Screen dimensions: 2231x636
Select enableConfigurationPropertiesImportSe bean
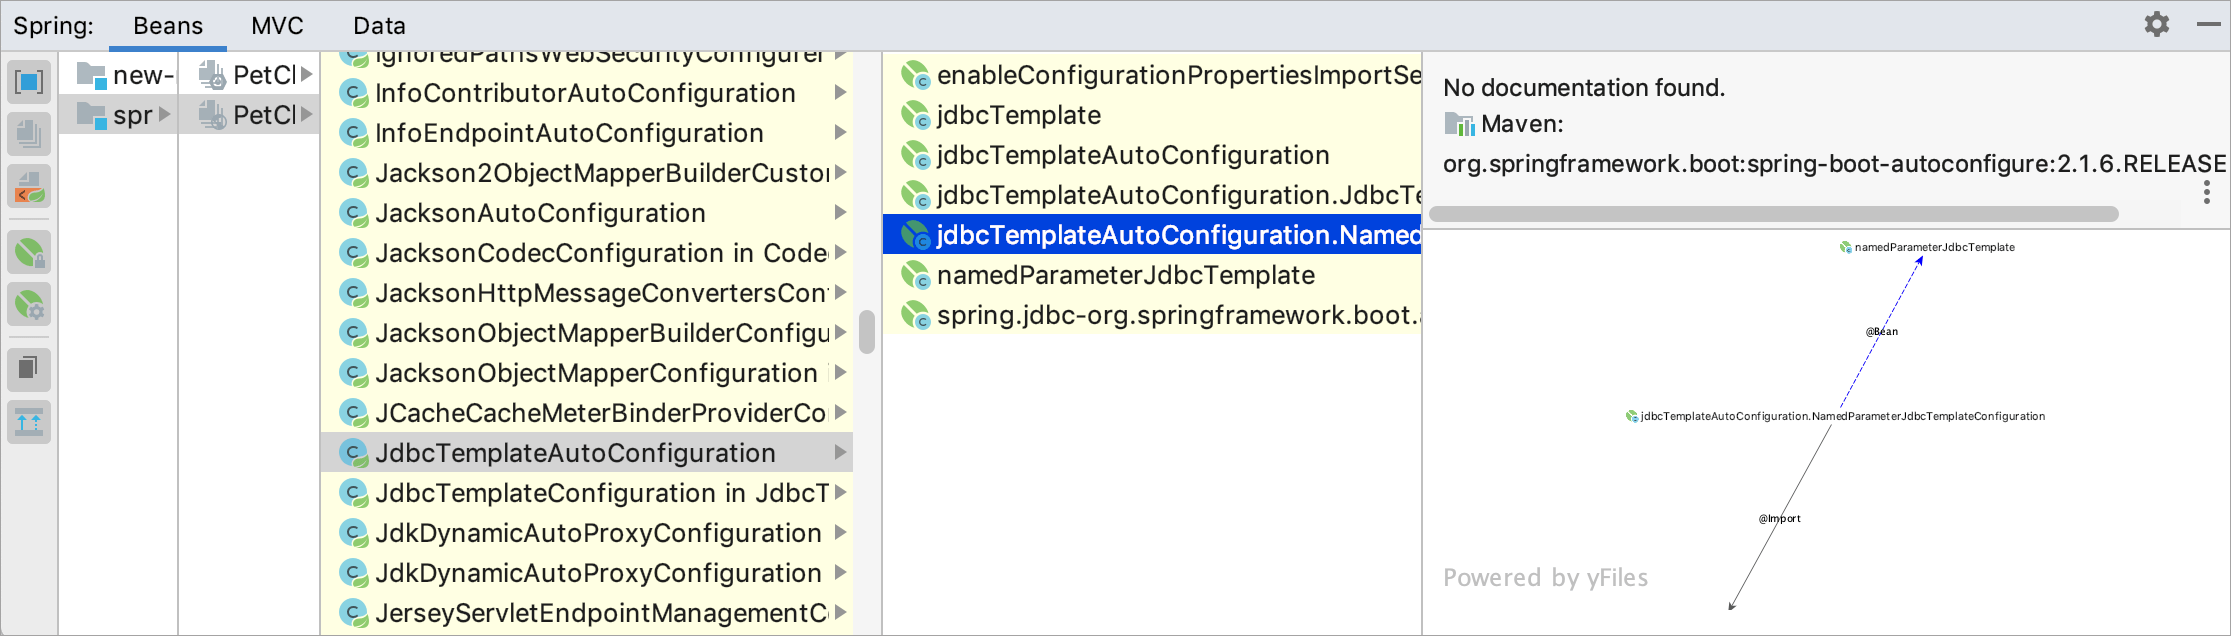pyautogui.click(x=1152, y=75)
